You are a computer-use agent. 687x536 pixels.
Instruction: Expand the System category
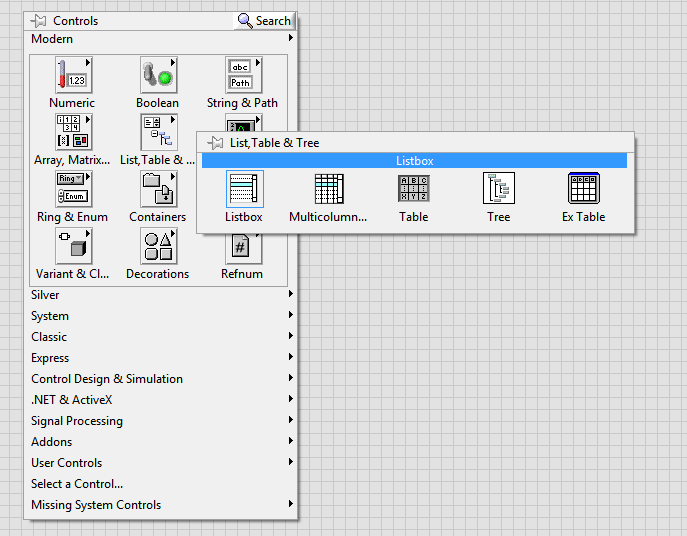[x=161, y=316]
